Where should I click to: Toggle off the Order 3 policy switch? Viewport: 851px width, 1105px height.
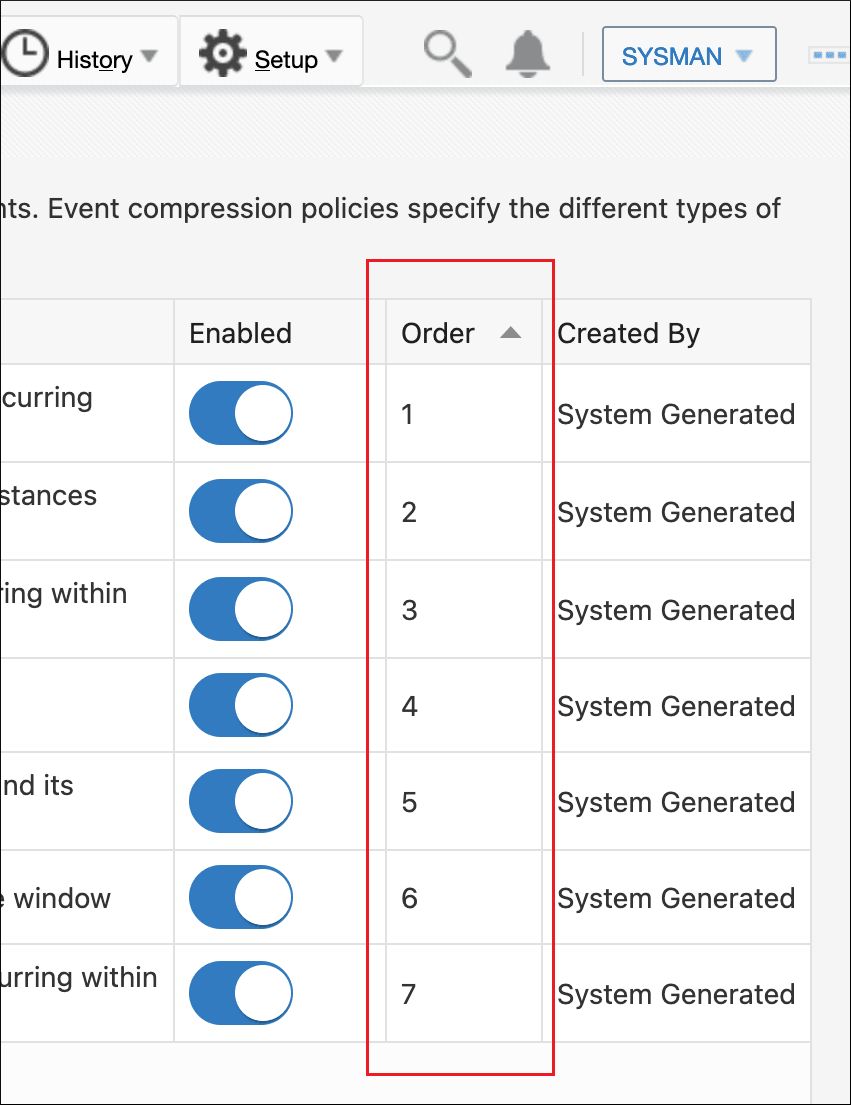(x=241, y=609)
